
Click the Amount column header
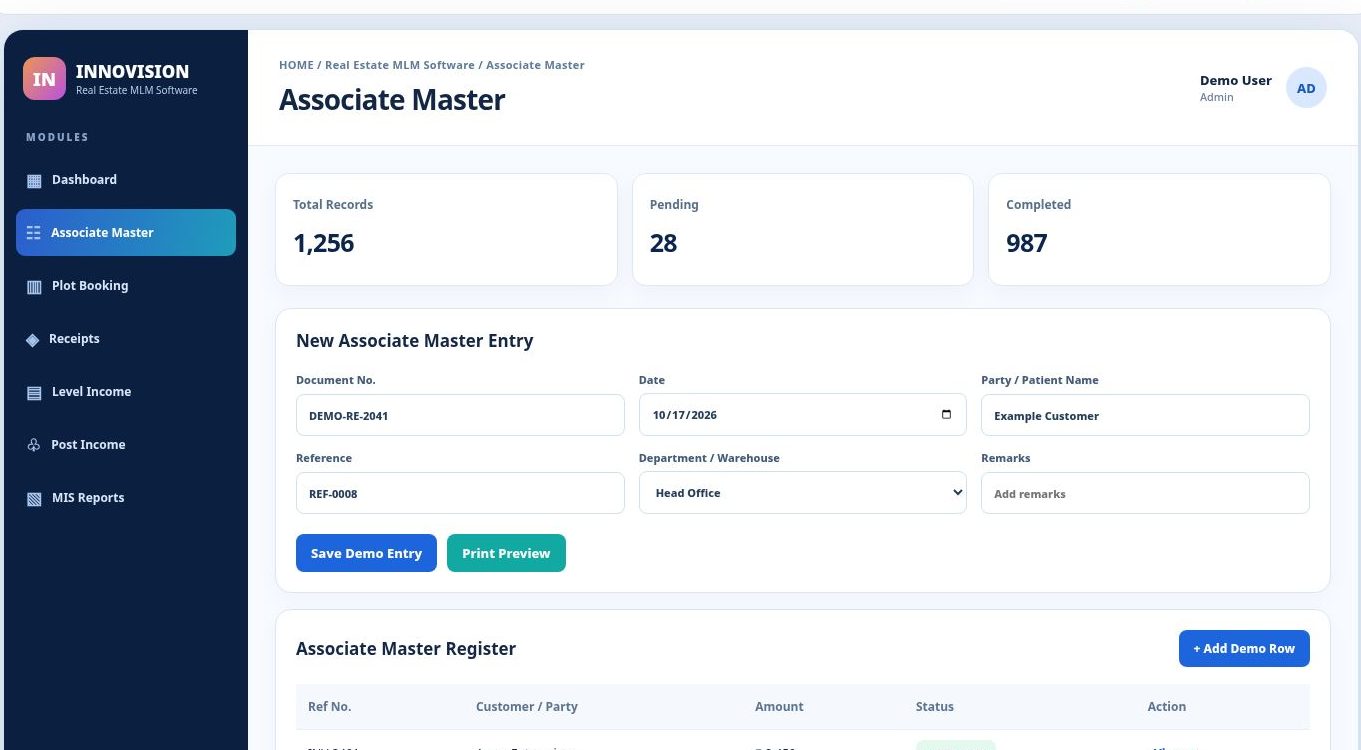click(x=779, y=706)
